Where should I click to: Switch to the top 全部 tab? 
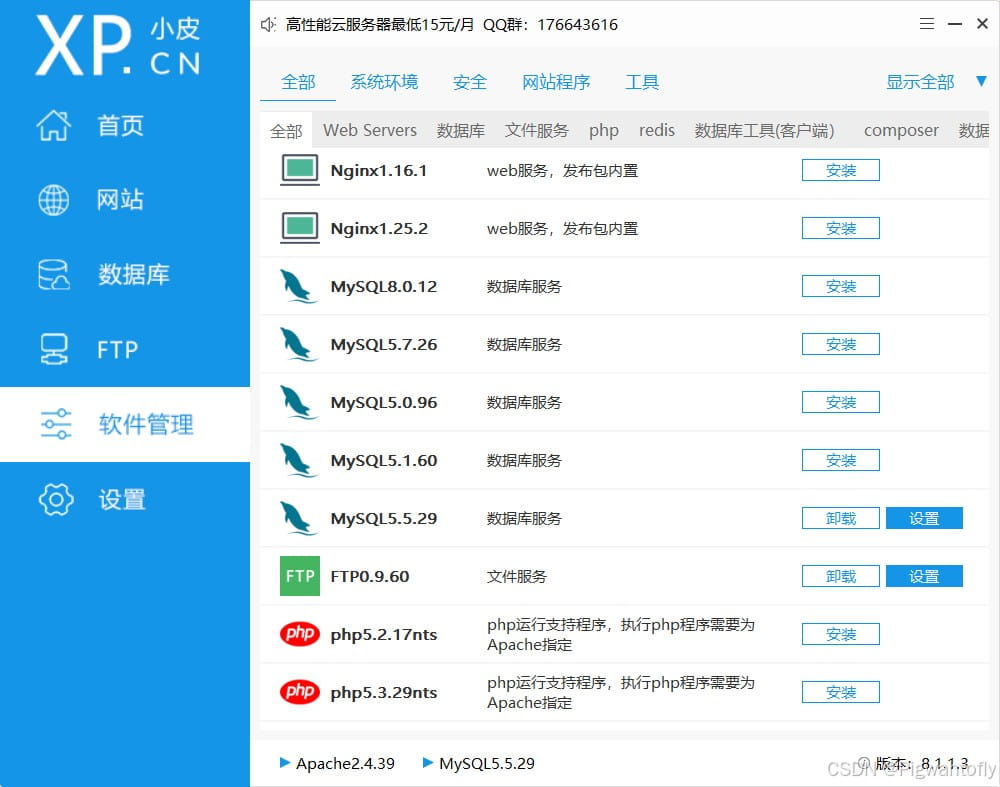pyautogui.click(x=298, y=82)
